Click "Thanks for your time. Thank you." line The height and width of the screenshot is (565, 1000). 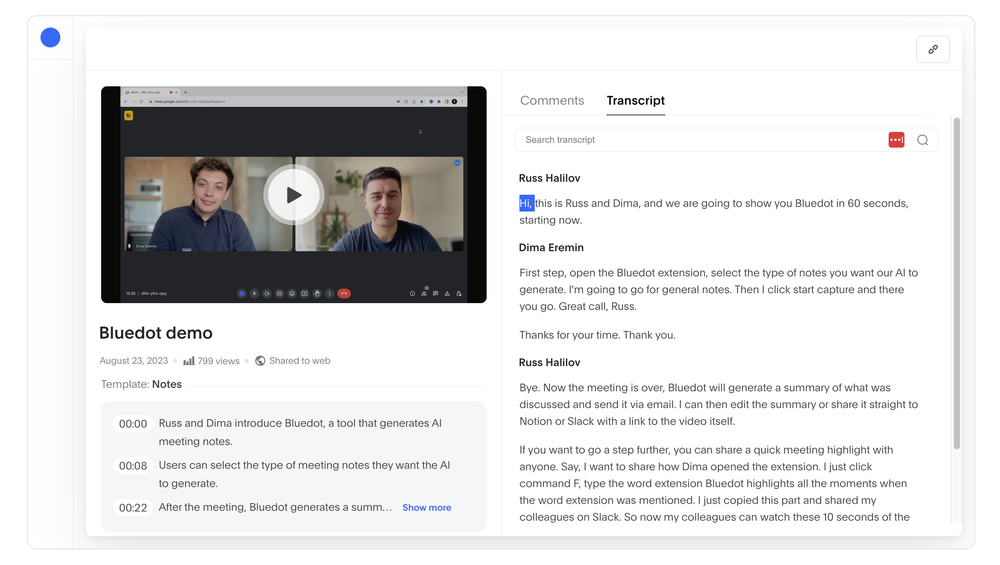[597, 335]
